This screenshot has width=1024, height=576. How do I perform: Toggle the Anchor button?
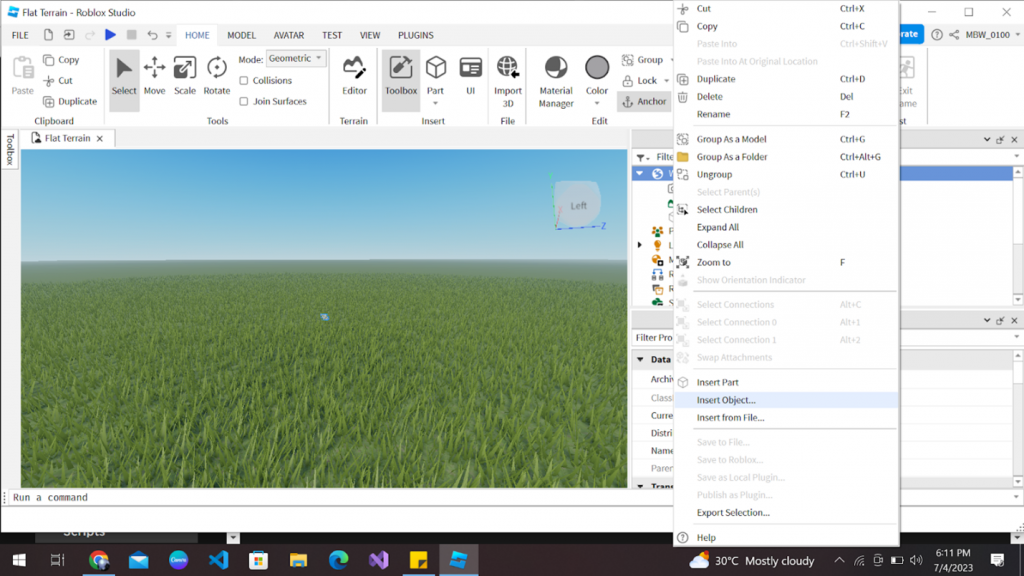(644, 101)
